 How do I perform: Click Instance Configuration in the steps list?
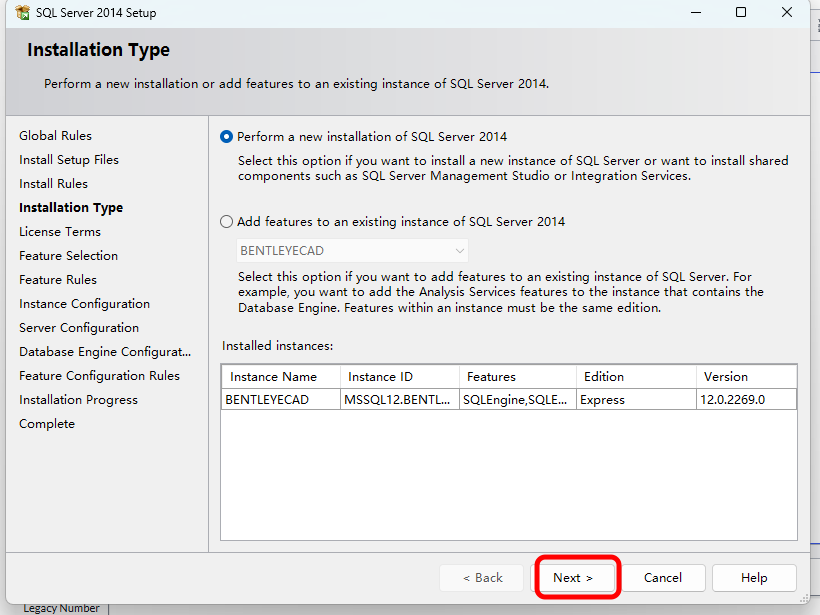click(x=84, y=304)
